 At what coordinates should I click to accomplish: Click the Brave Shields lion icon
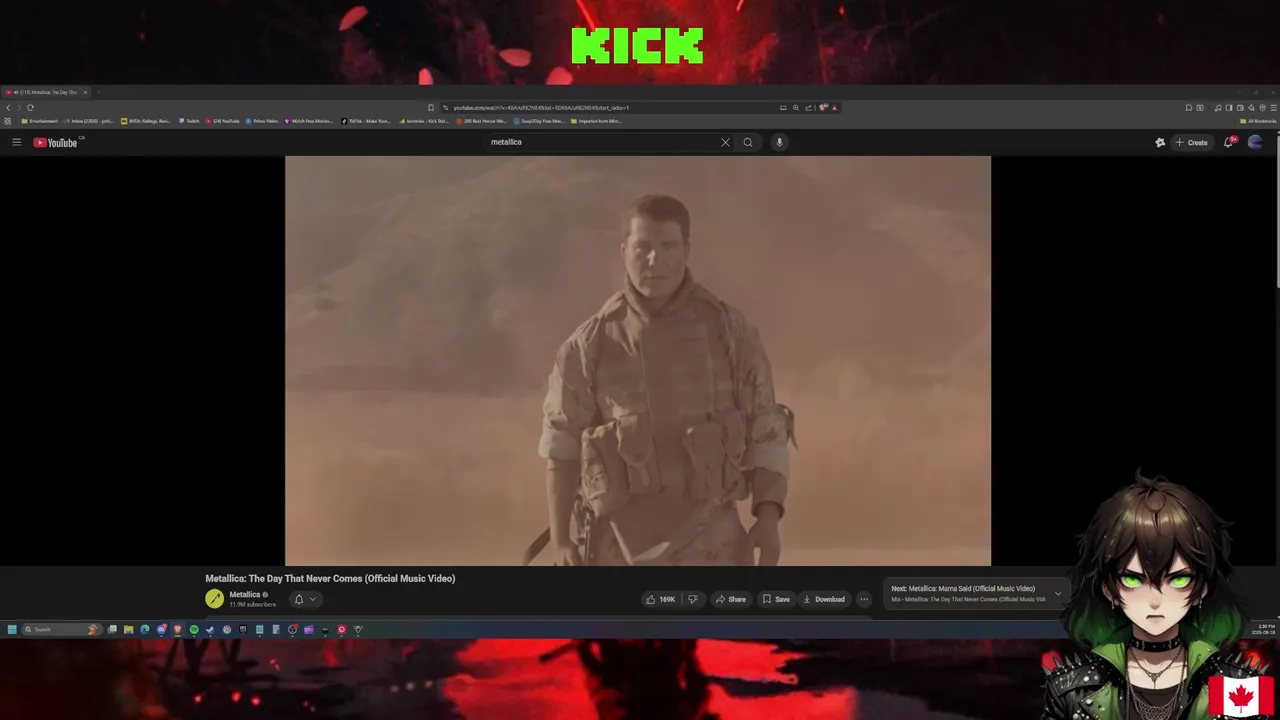[x=822, y=107]
